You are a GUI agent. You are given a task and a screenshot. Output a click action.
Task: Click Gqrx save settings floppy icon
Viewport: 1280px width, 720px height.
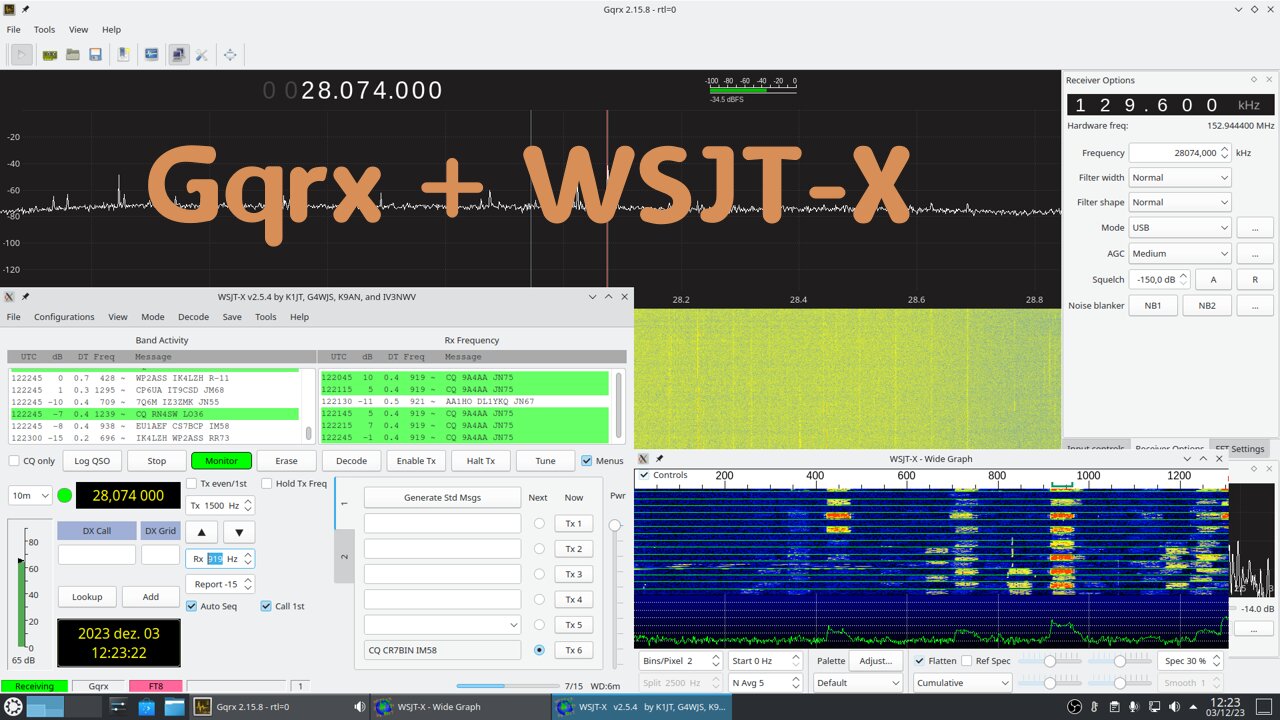pyautogui.click(x=95, y=54)
